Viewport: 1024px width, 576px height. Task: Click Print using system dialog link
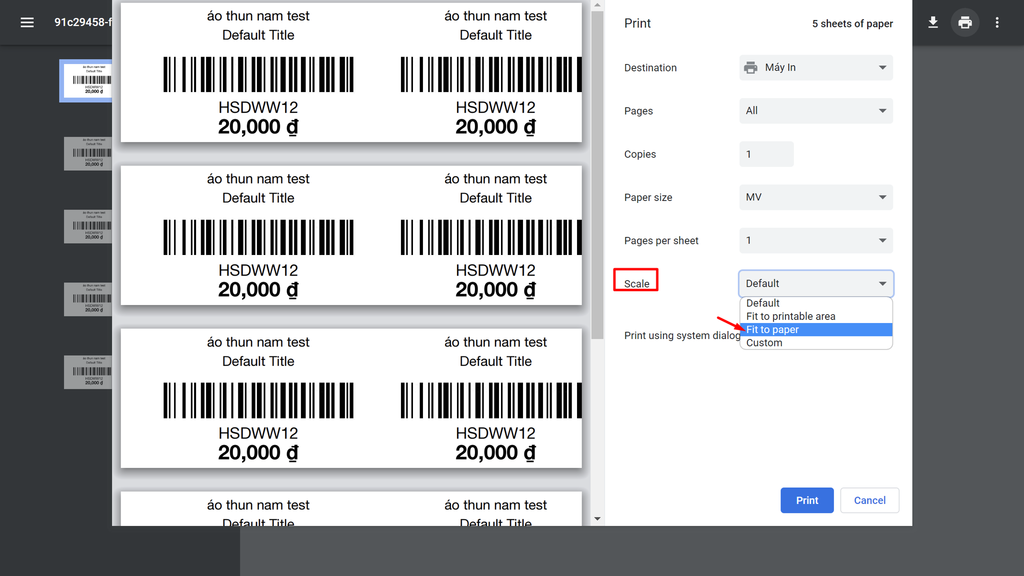(x=682, y=336)
